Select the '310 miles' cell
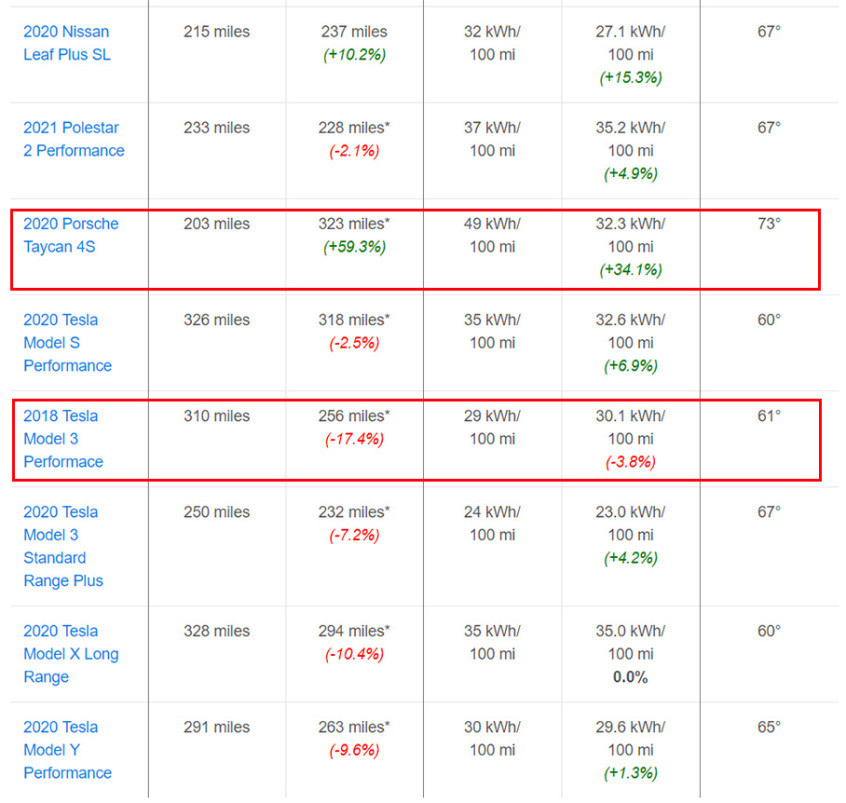 pos(216,416)
